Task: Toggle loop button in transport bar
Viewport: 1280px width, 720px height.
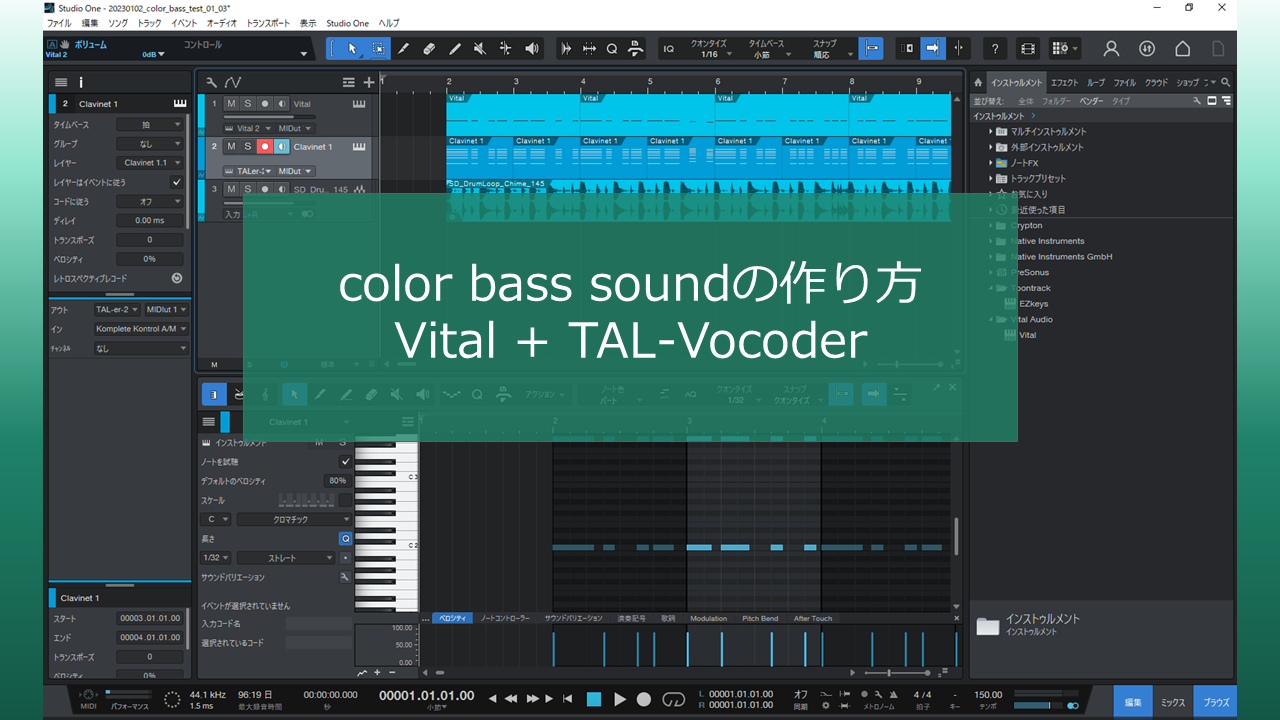Action: [674, 699]
